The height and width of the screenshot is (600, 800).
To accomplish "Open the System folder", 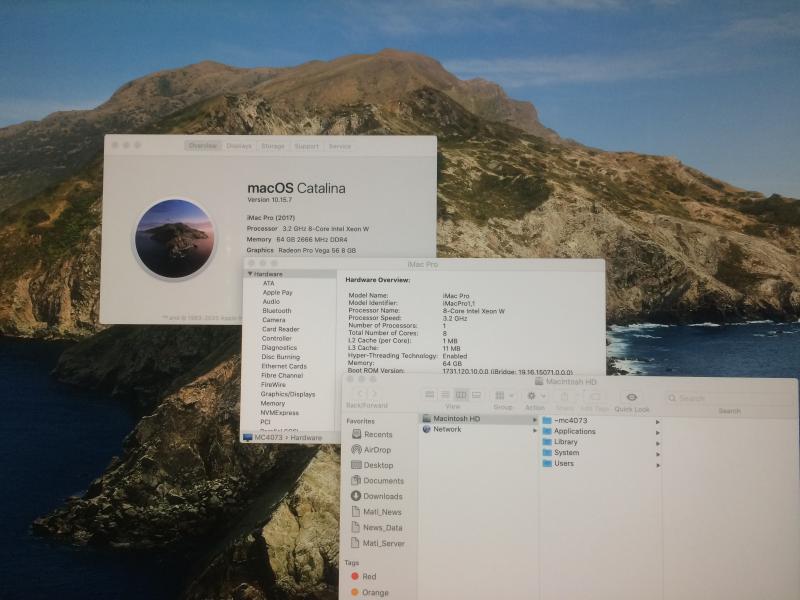I will tap(561, 453).
